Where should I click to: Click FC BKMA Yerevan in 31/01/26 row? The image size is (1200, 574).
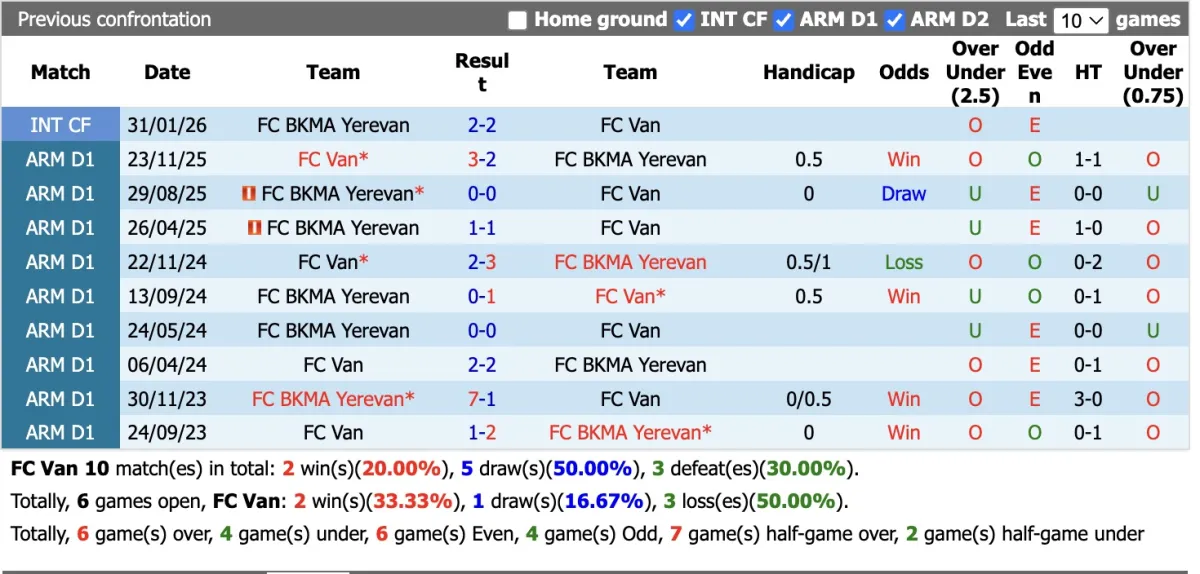pos(333,125)
